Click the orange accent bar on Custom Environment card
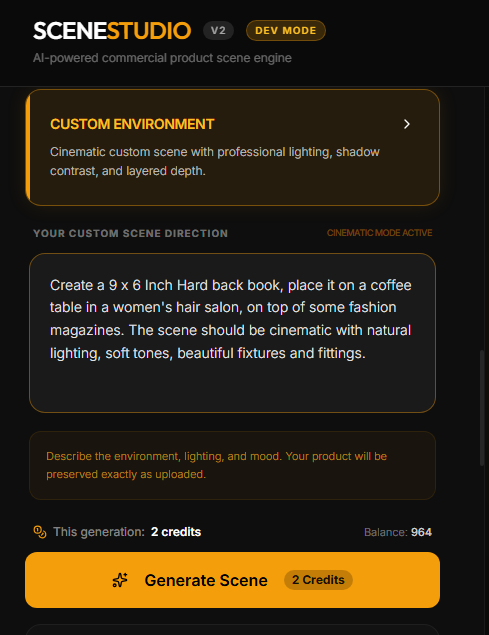 pyautogui.click(x=28, y=147)
